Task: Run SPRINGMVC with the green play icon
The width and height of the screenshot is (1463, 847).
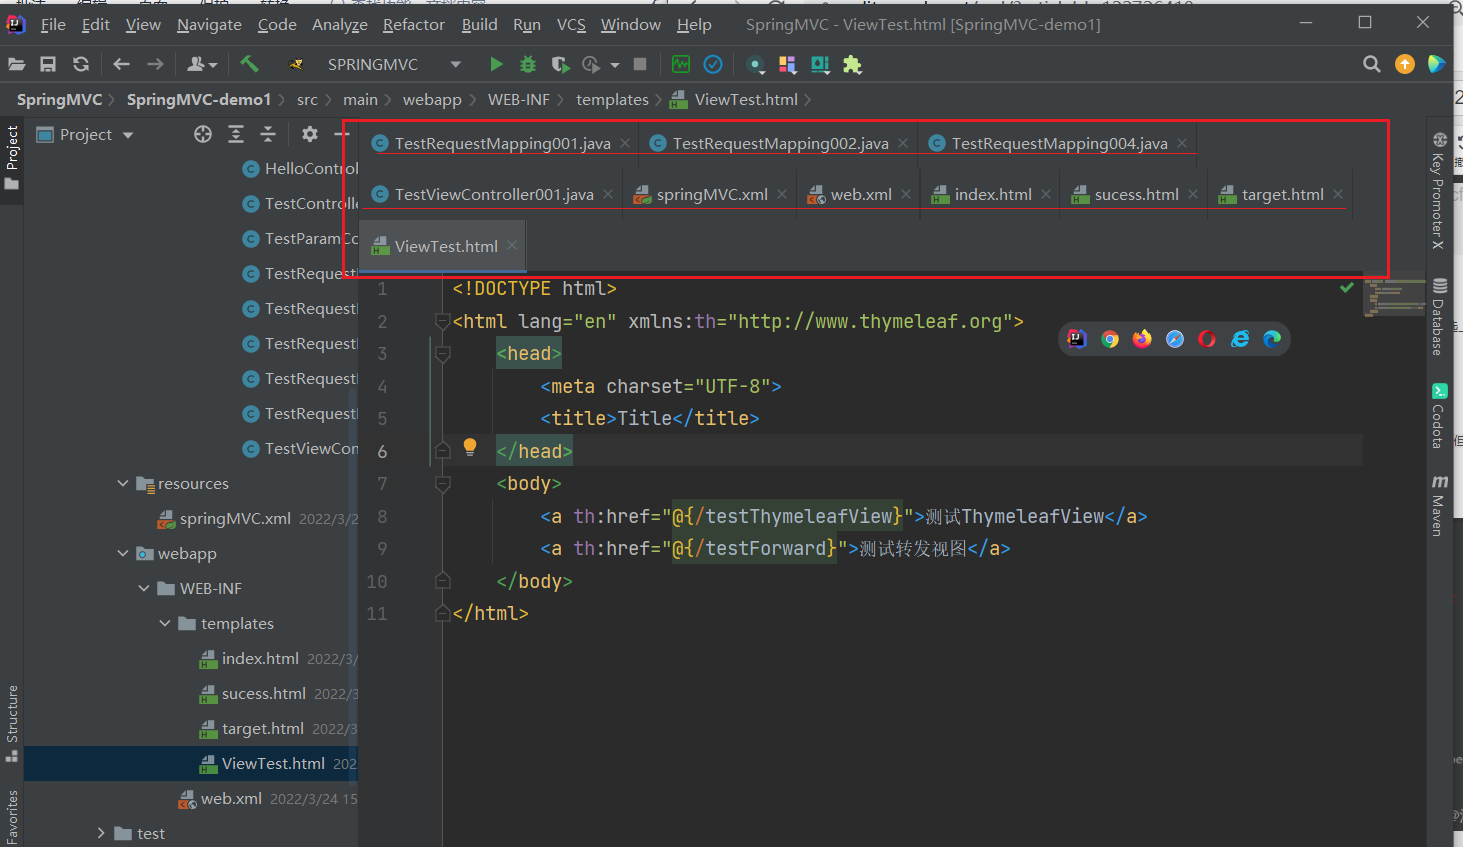Action: pyautogui.click(x=496, y=64)
